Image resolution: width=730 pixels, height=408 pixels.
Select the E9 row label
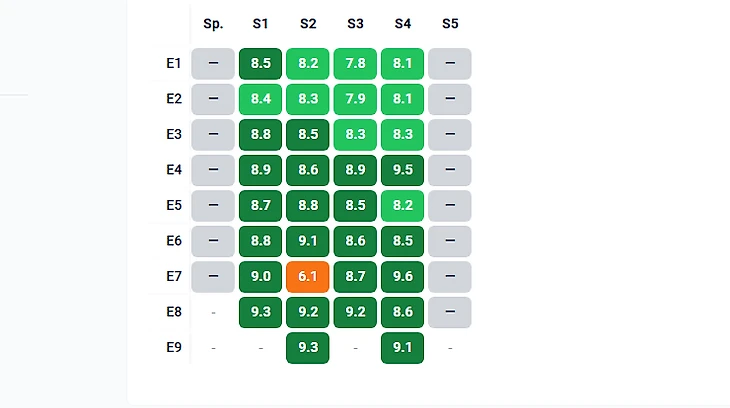[x=174, y=348]
